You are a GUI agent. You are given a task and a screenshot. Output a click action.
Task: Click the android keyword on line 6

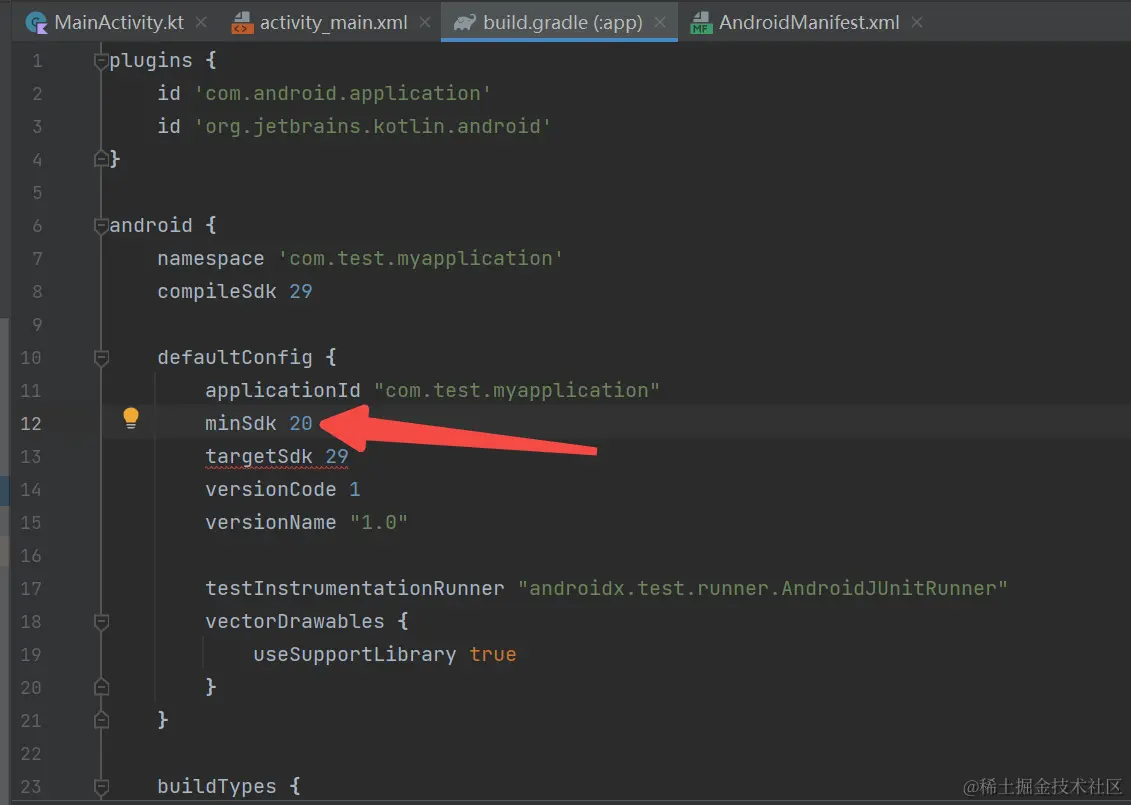pos(151,225)
